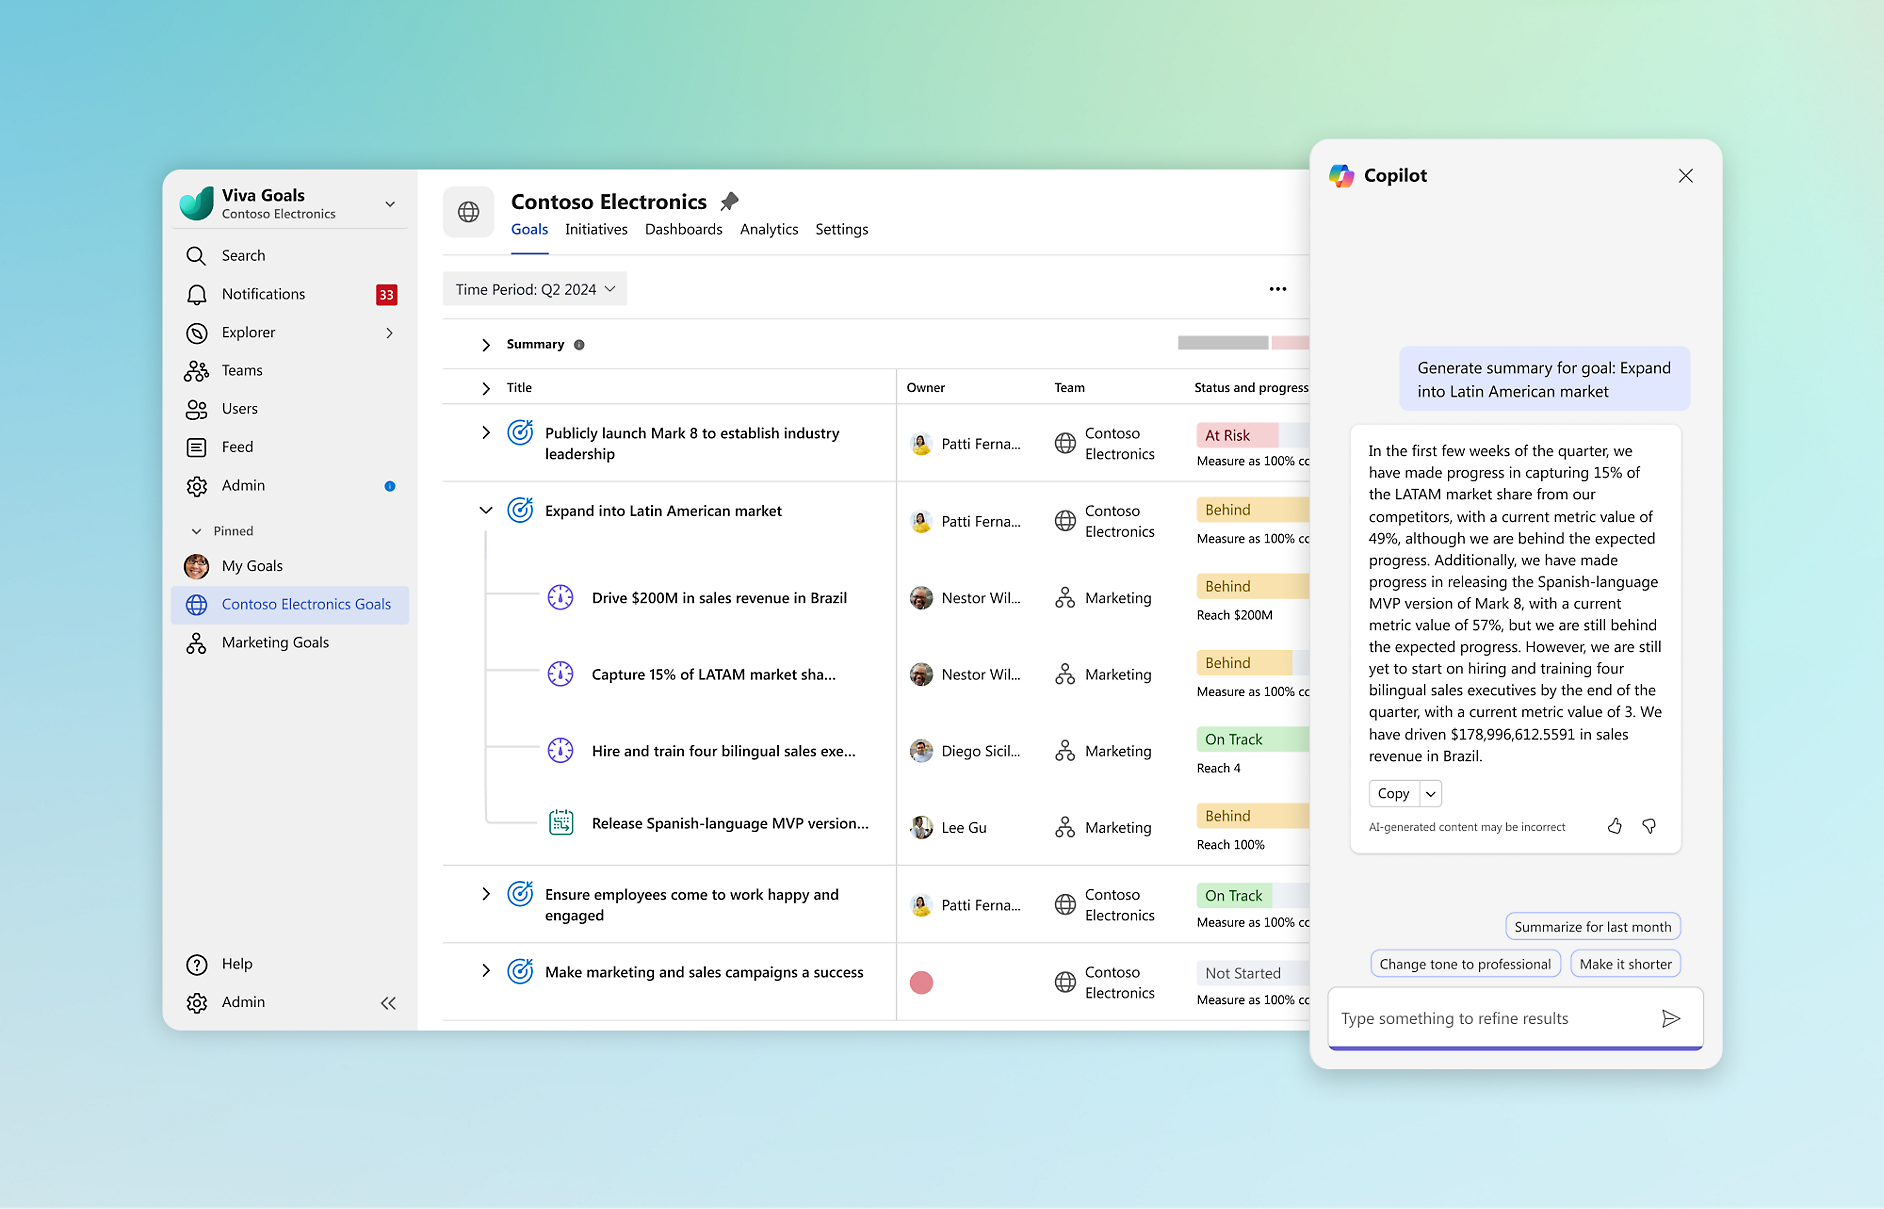1884x1209 pixels.
Task: Click Not Started status for marketing campaigns
Action: pyautogui.click(x=1252, y=973)
